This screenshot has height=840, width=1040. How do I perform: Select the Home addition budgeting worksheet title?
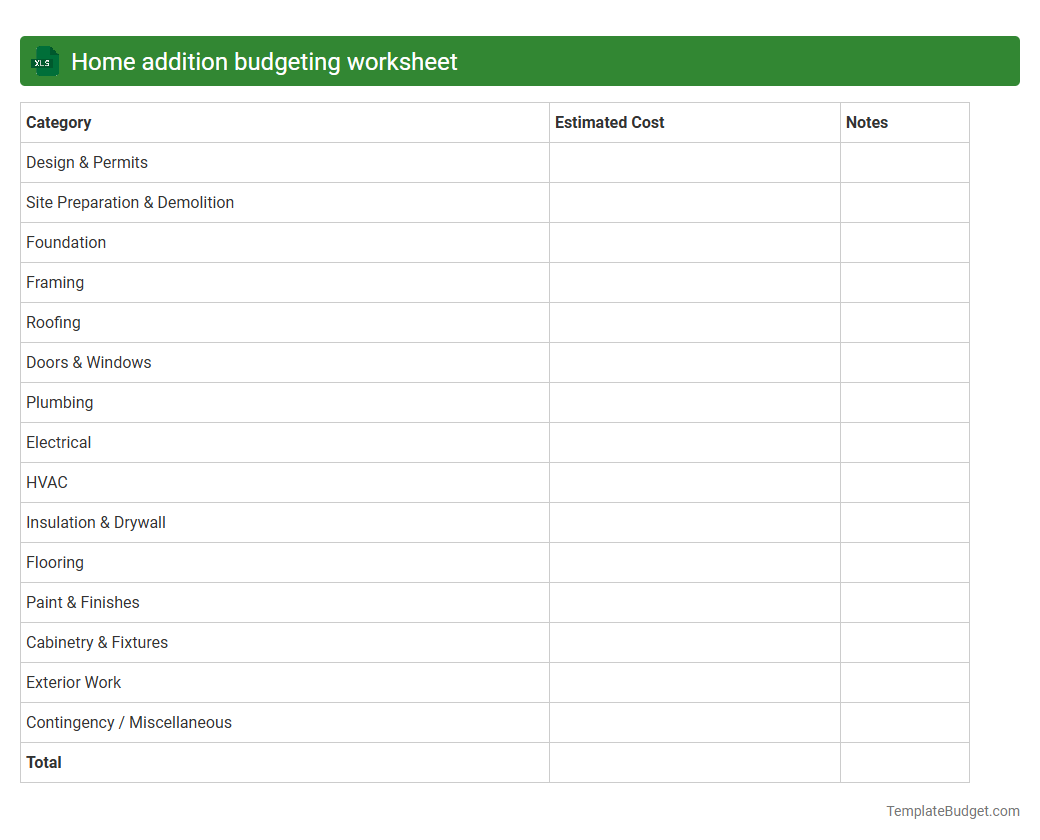pos(262,61)
